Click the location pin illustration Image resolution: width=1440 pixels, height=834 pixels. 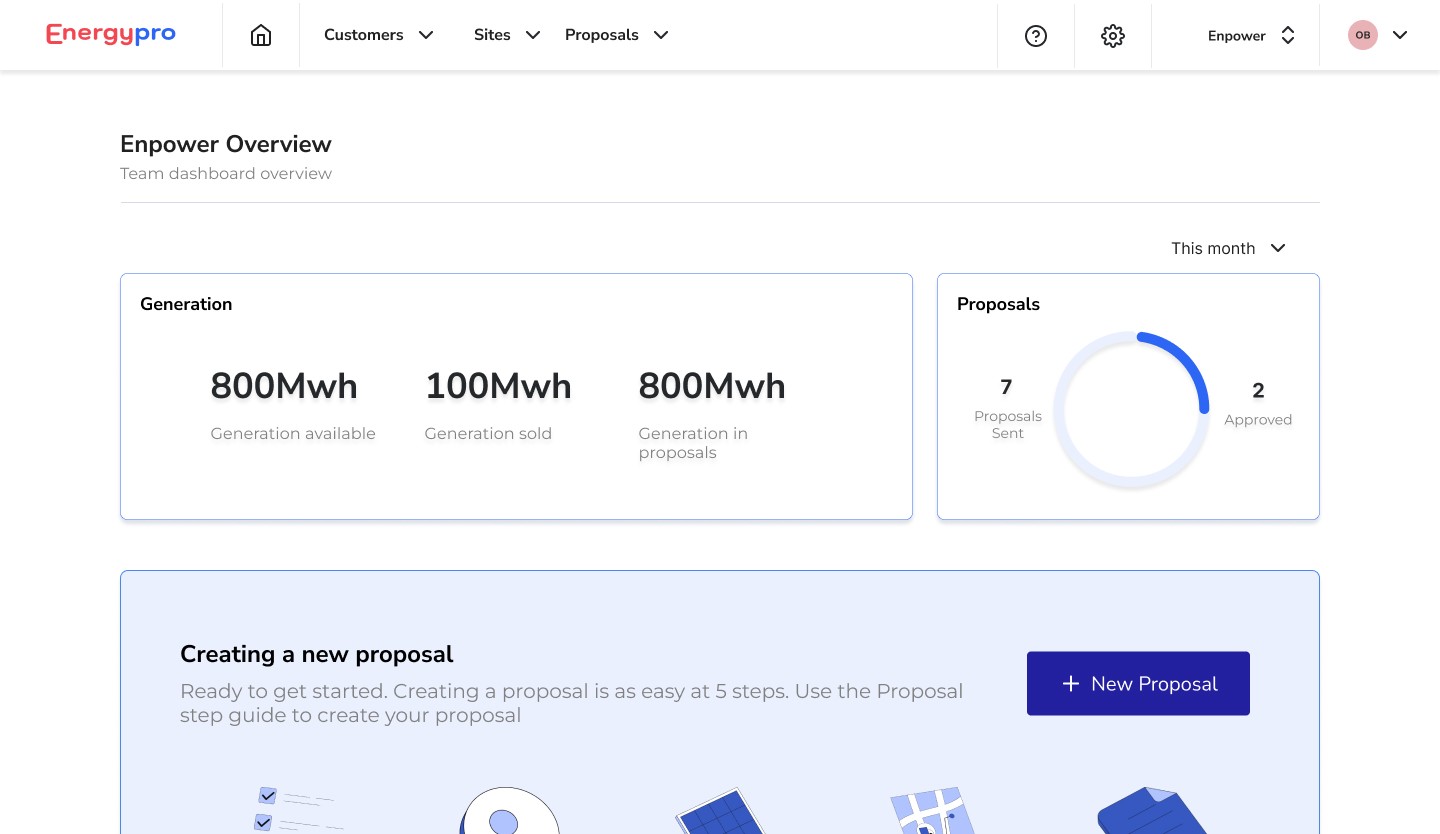tap(509, 811)
